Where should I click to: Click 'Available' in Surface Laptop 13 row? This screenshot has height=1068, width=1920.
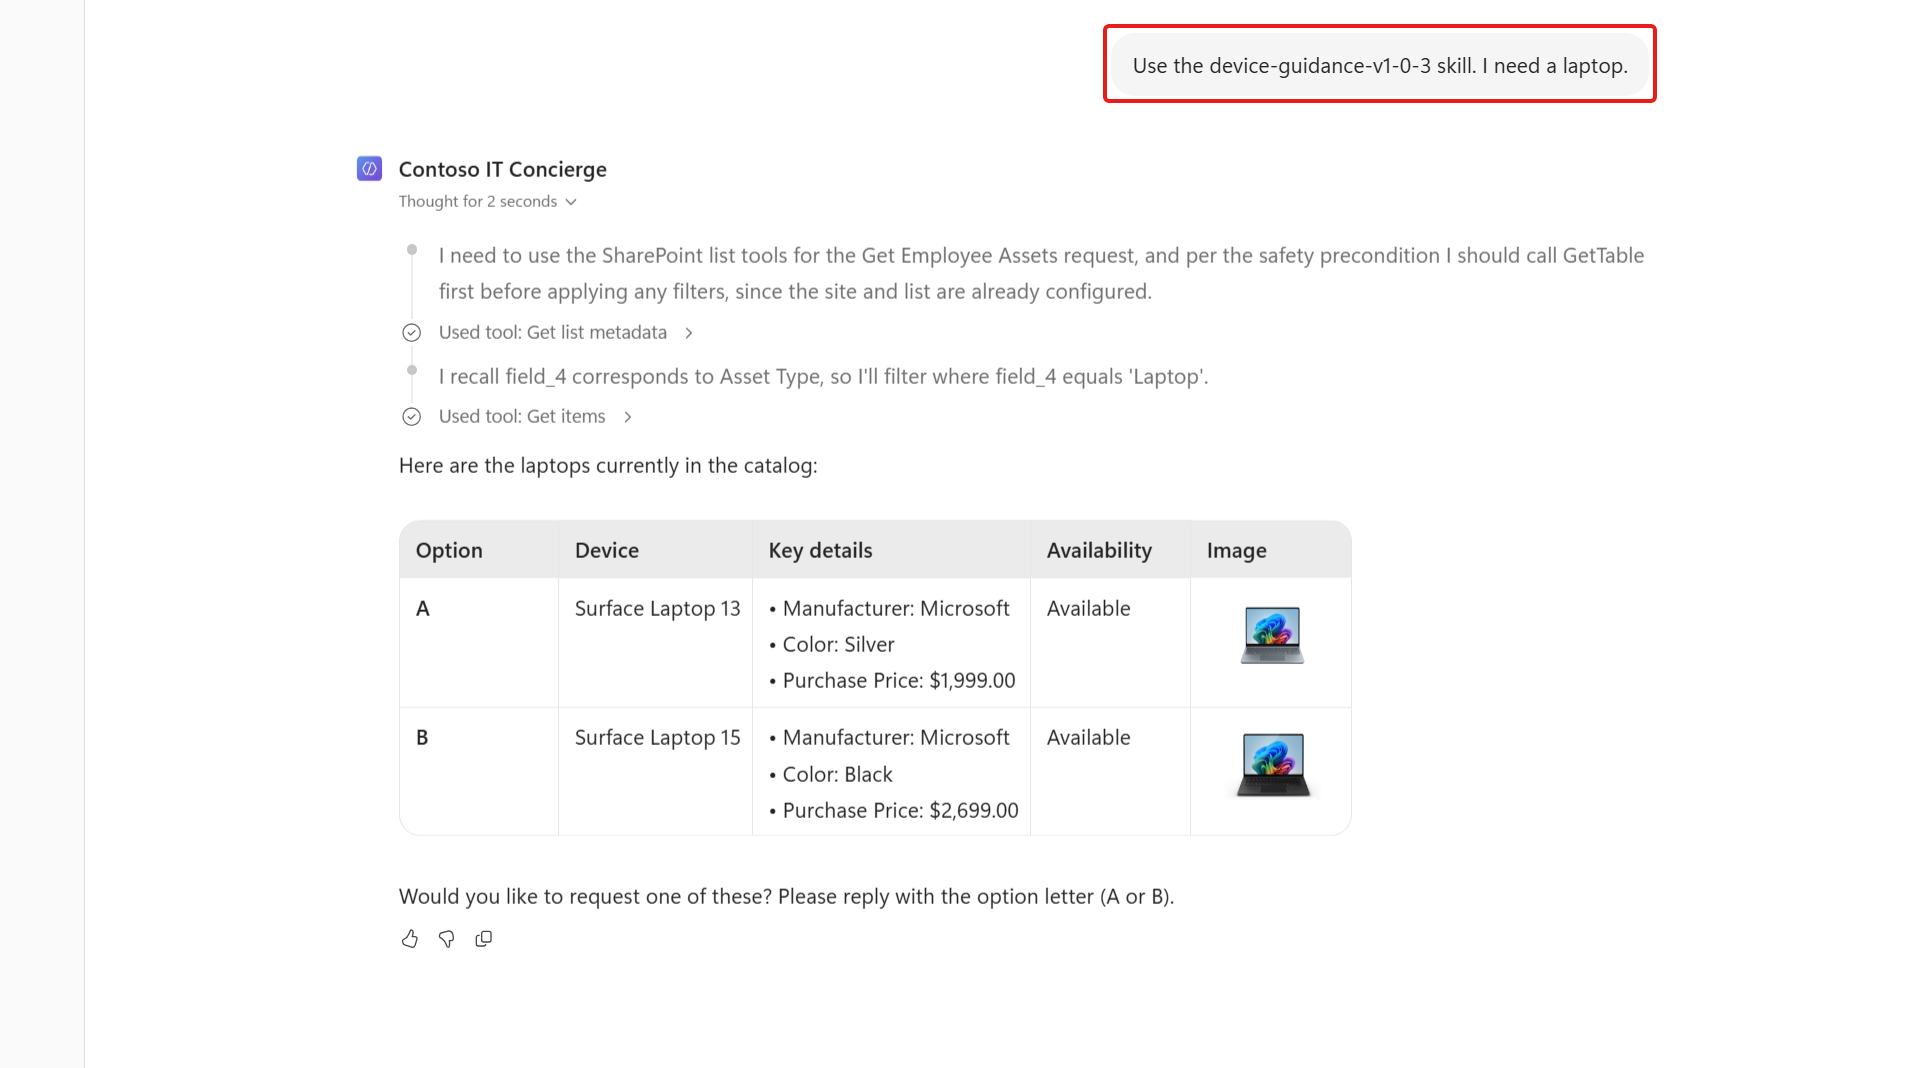(x=1089, y=608)
